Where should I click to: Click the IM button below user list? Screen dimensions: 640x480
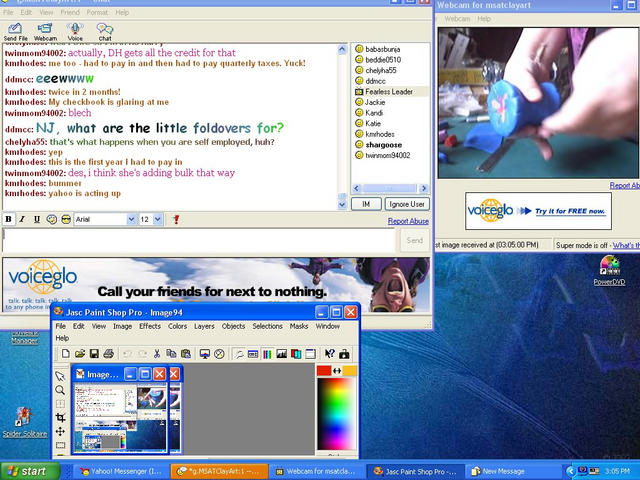coord(366,204)
